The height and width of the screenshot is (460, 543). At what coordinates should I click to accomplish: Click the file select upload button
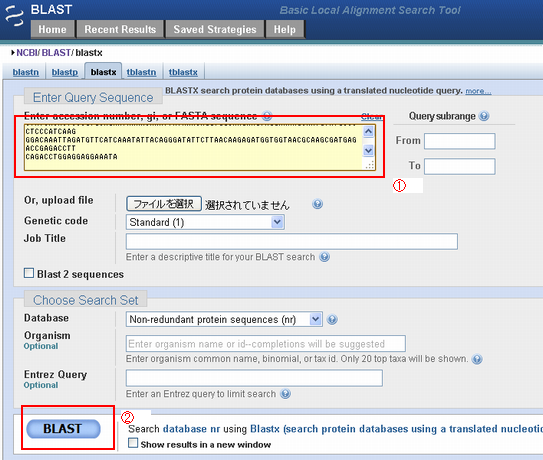click(x=164, y=204)
